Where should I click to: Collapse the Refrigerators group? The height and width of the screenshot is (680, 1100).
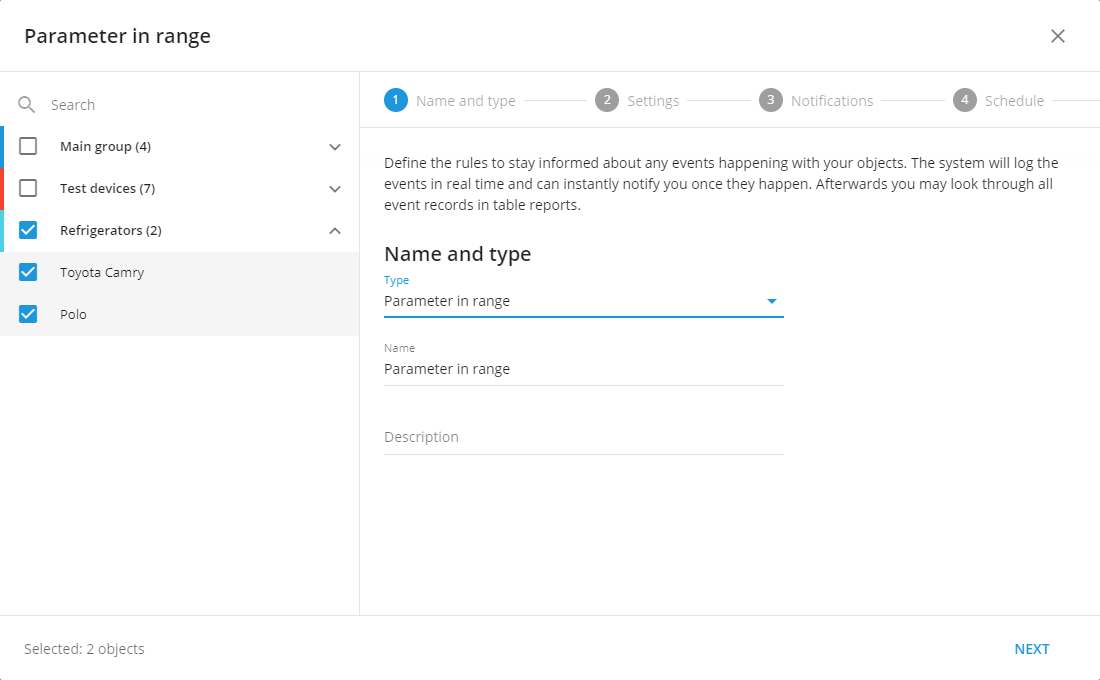point(335,230)
